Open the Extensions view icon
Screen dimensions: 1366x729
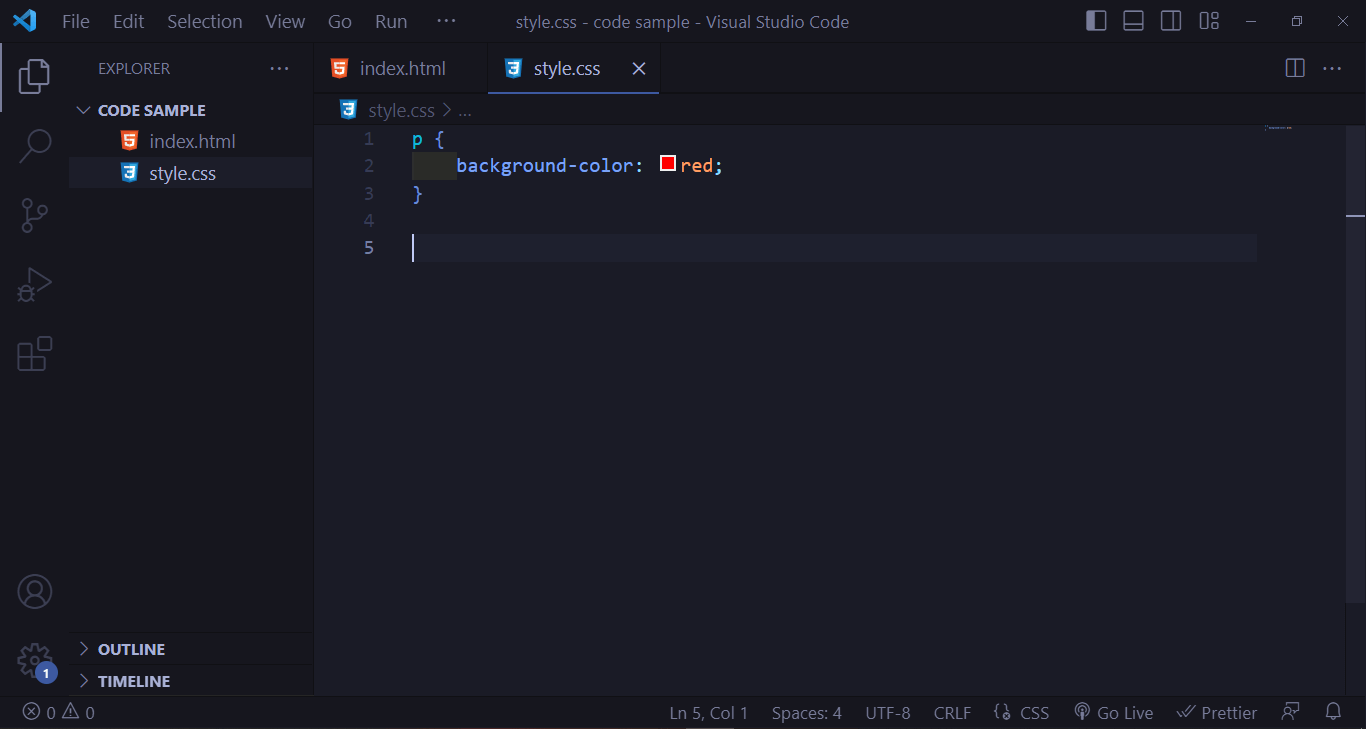coord(34,353)
